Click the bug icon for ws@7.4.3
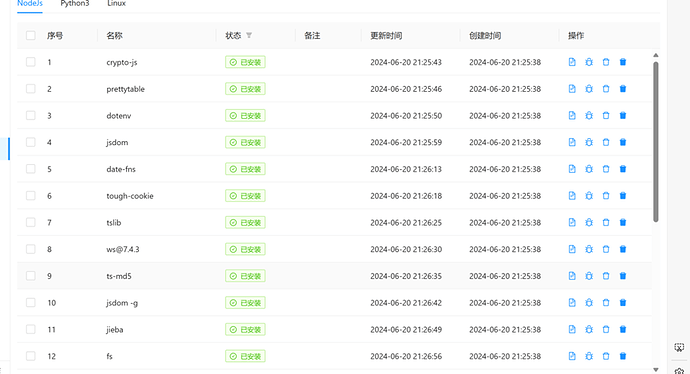This screenshot has width=690, height=374. tap(589, 249)
